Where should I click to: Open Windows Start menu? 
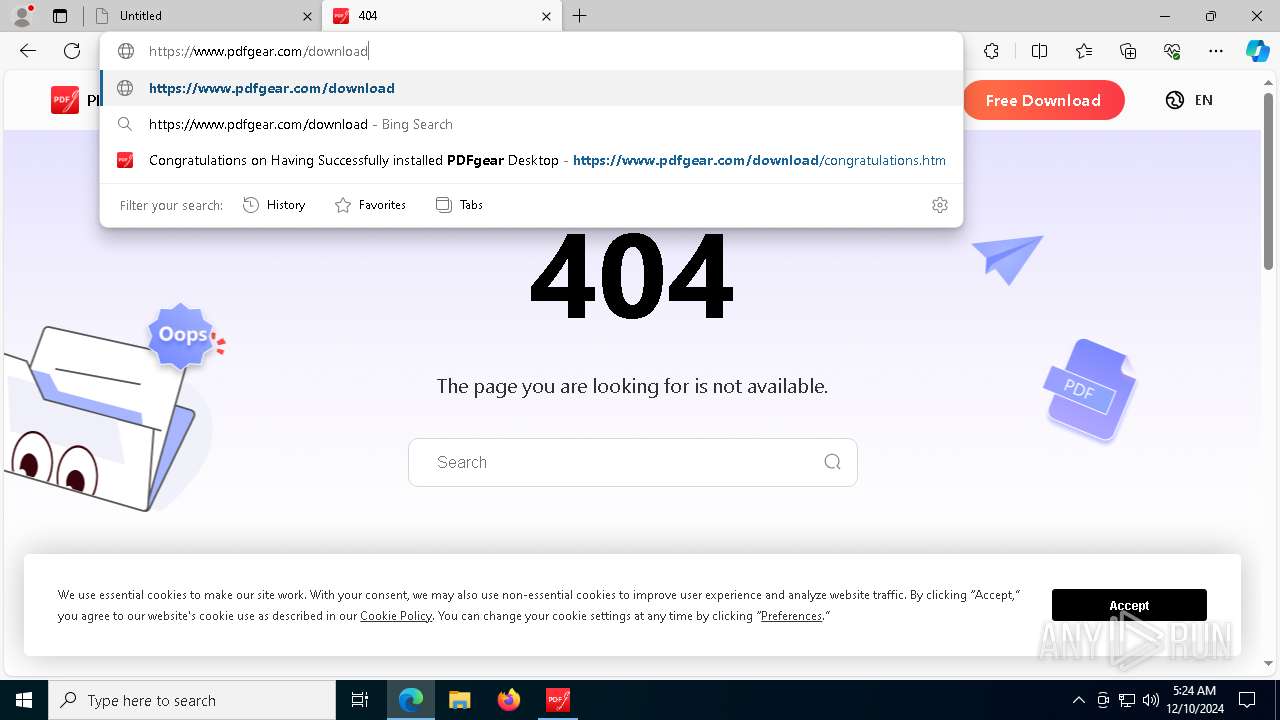(x=24, y=700)
